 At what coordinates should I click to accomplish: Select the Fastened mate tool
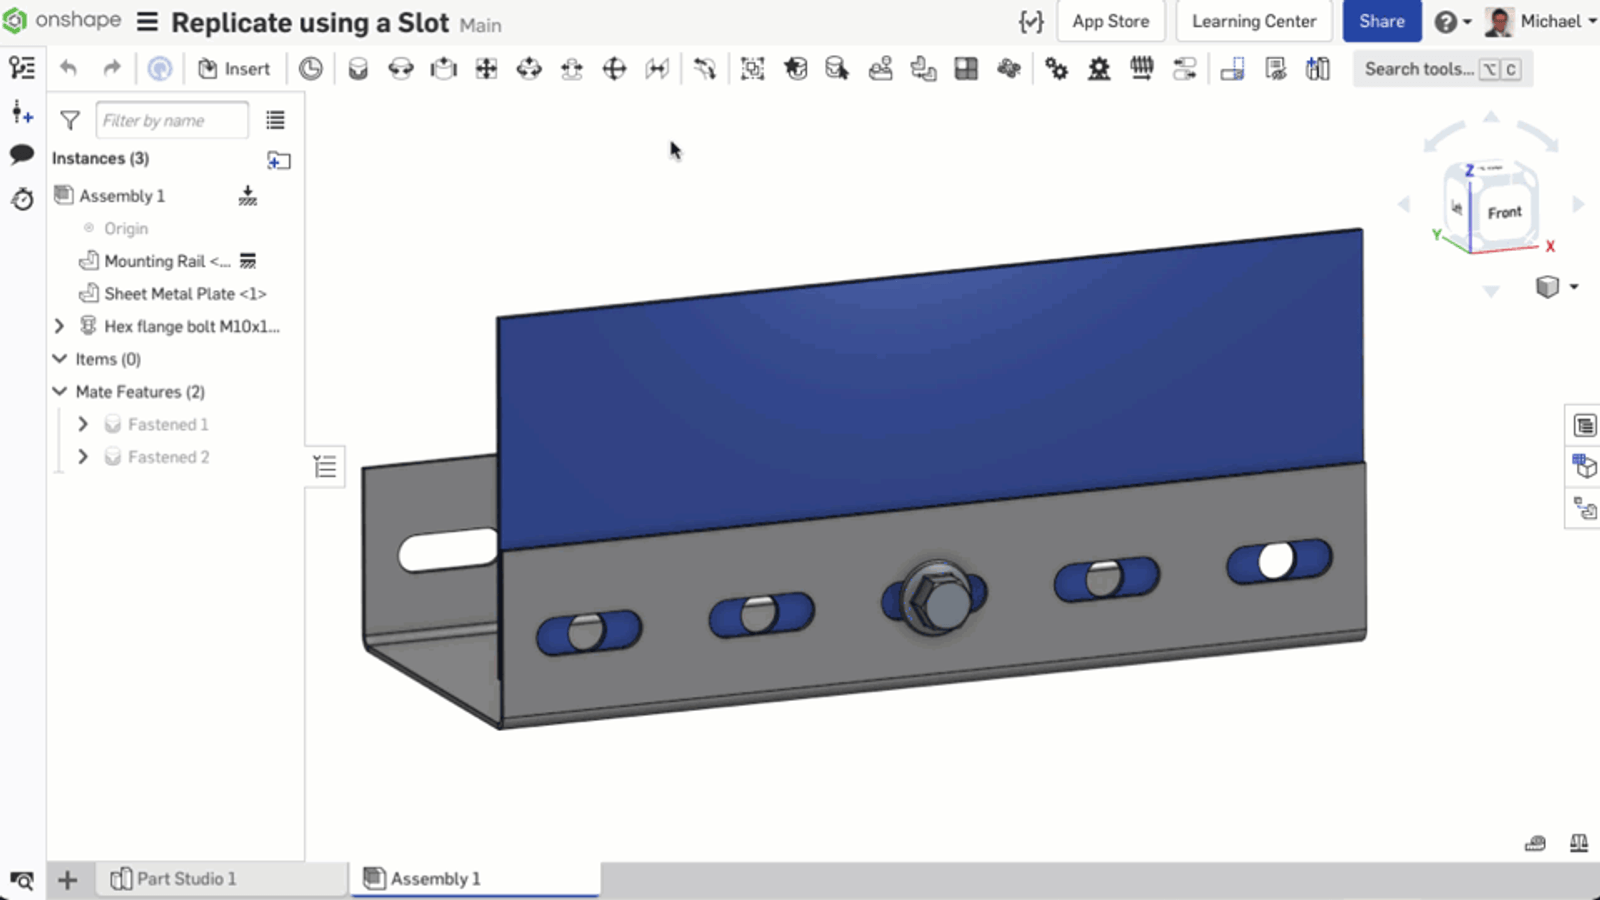pos(358,69)
